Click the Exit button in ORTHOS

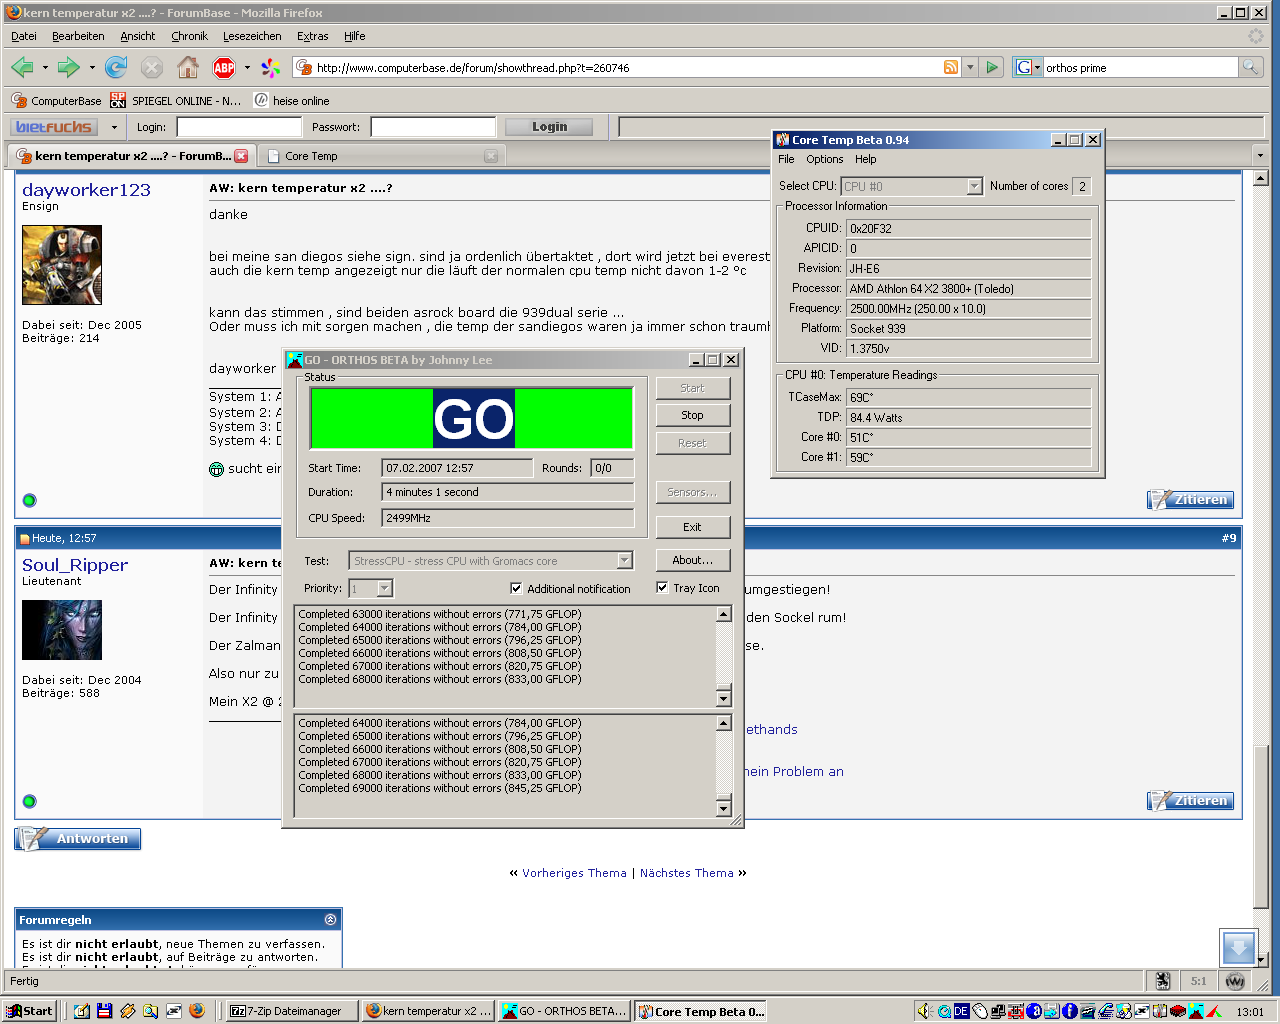click(692, 527)
